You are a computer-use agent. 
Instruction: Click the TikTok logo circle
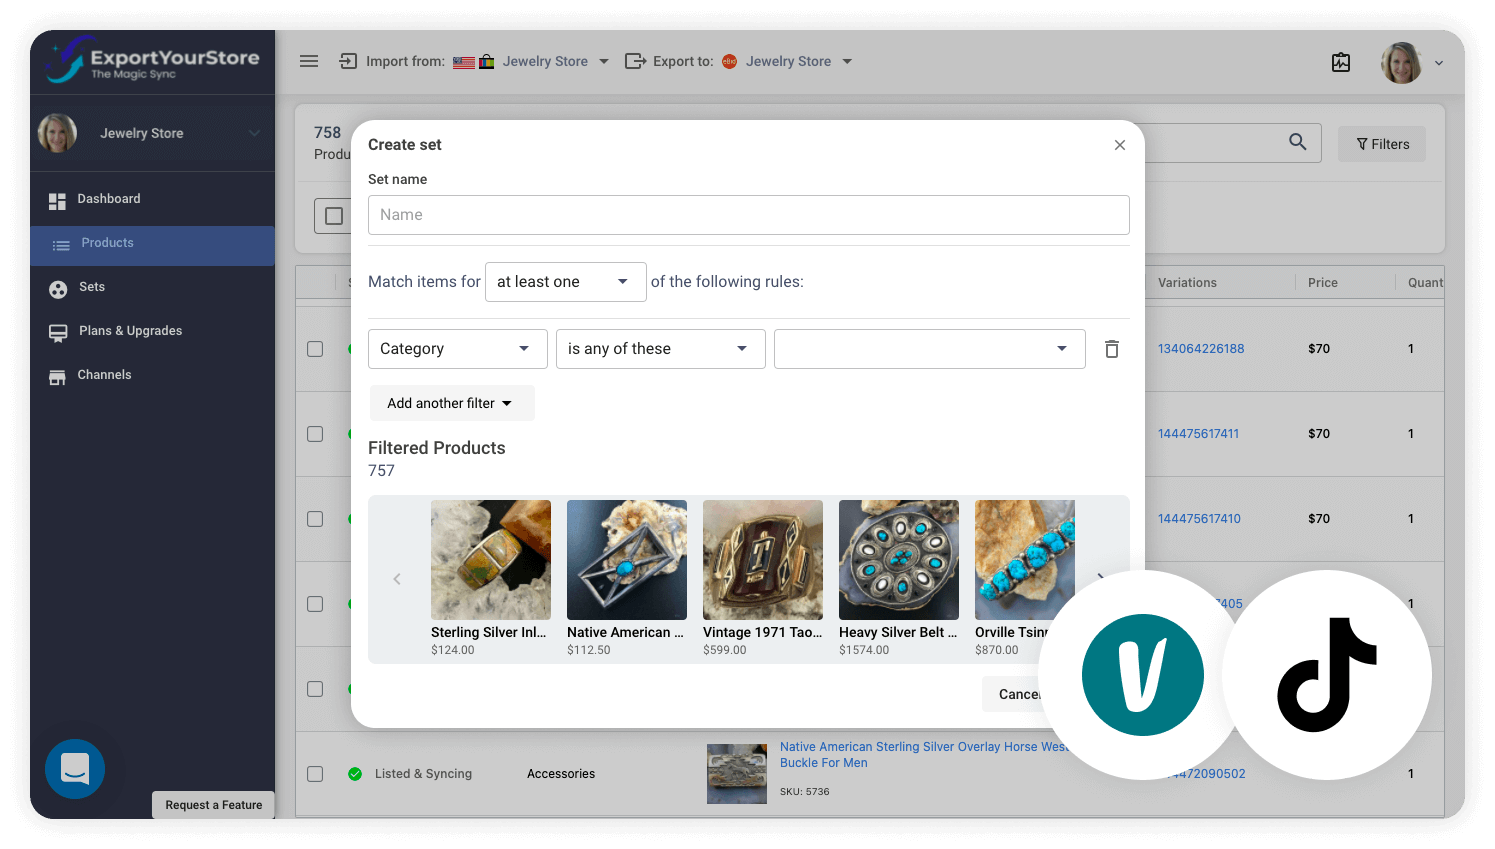click(1327, 674)
